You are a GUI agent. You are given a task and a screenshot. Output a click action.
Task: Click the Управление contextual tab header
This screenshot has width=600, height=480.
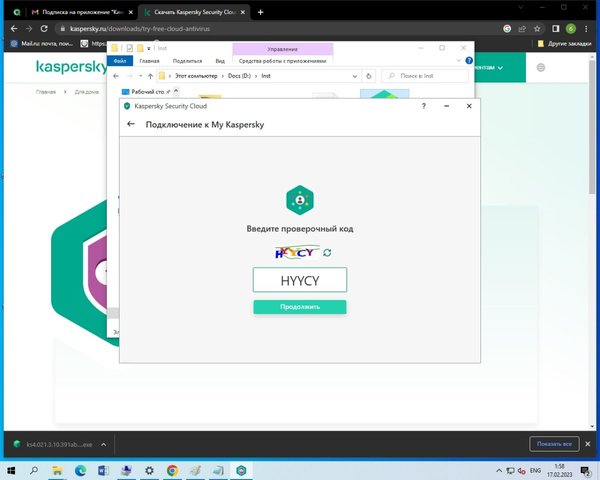coord(282,49)
